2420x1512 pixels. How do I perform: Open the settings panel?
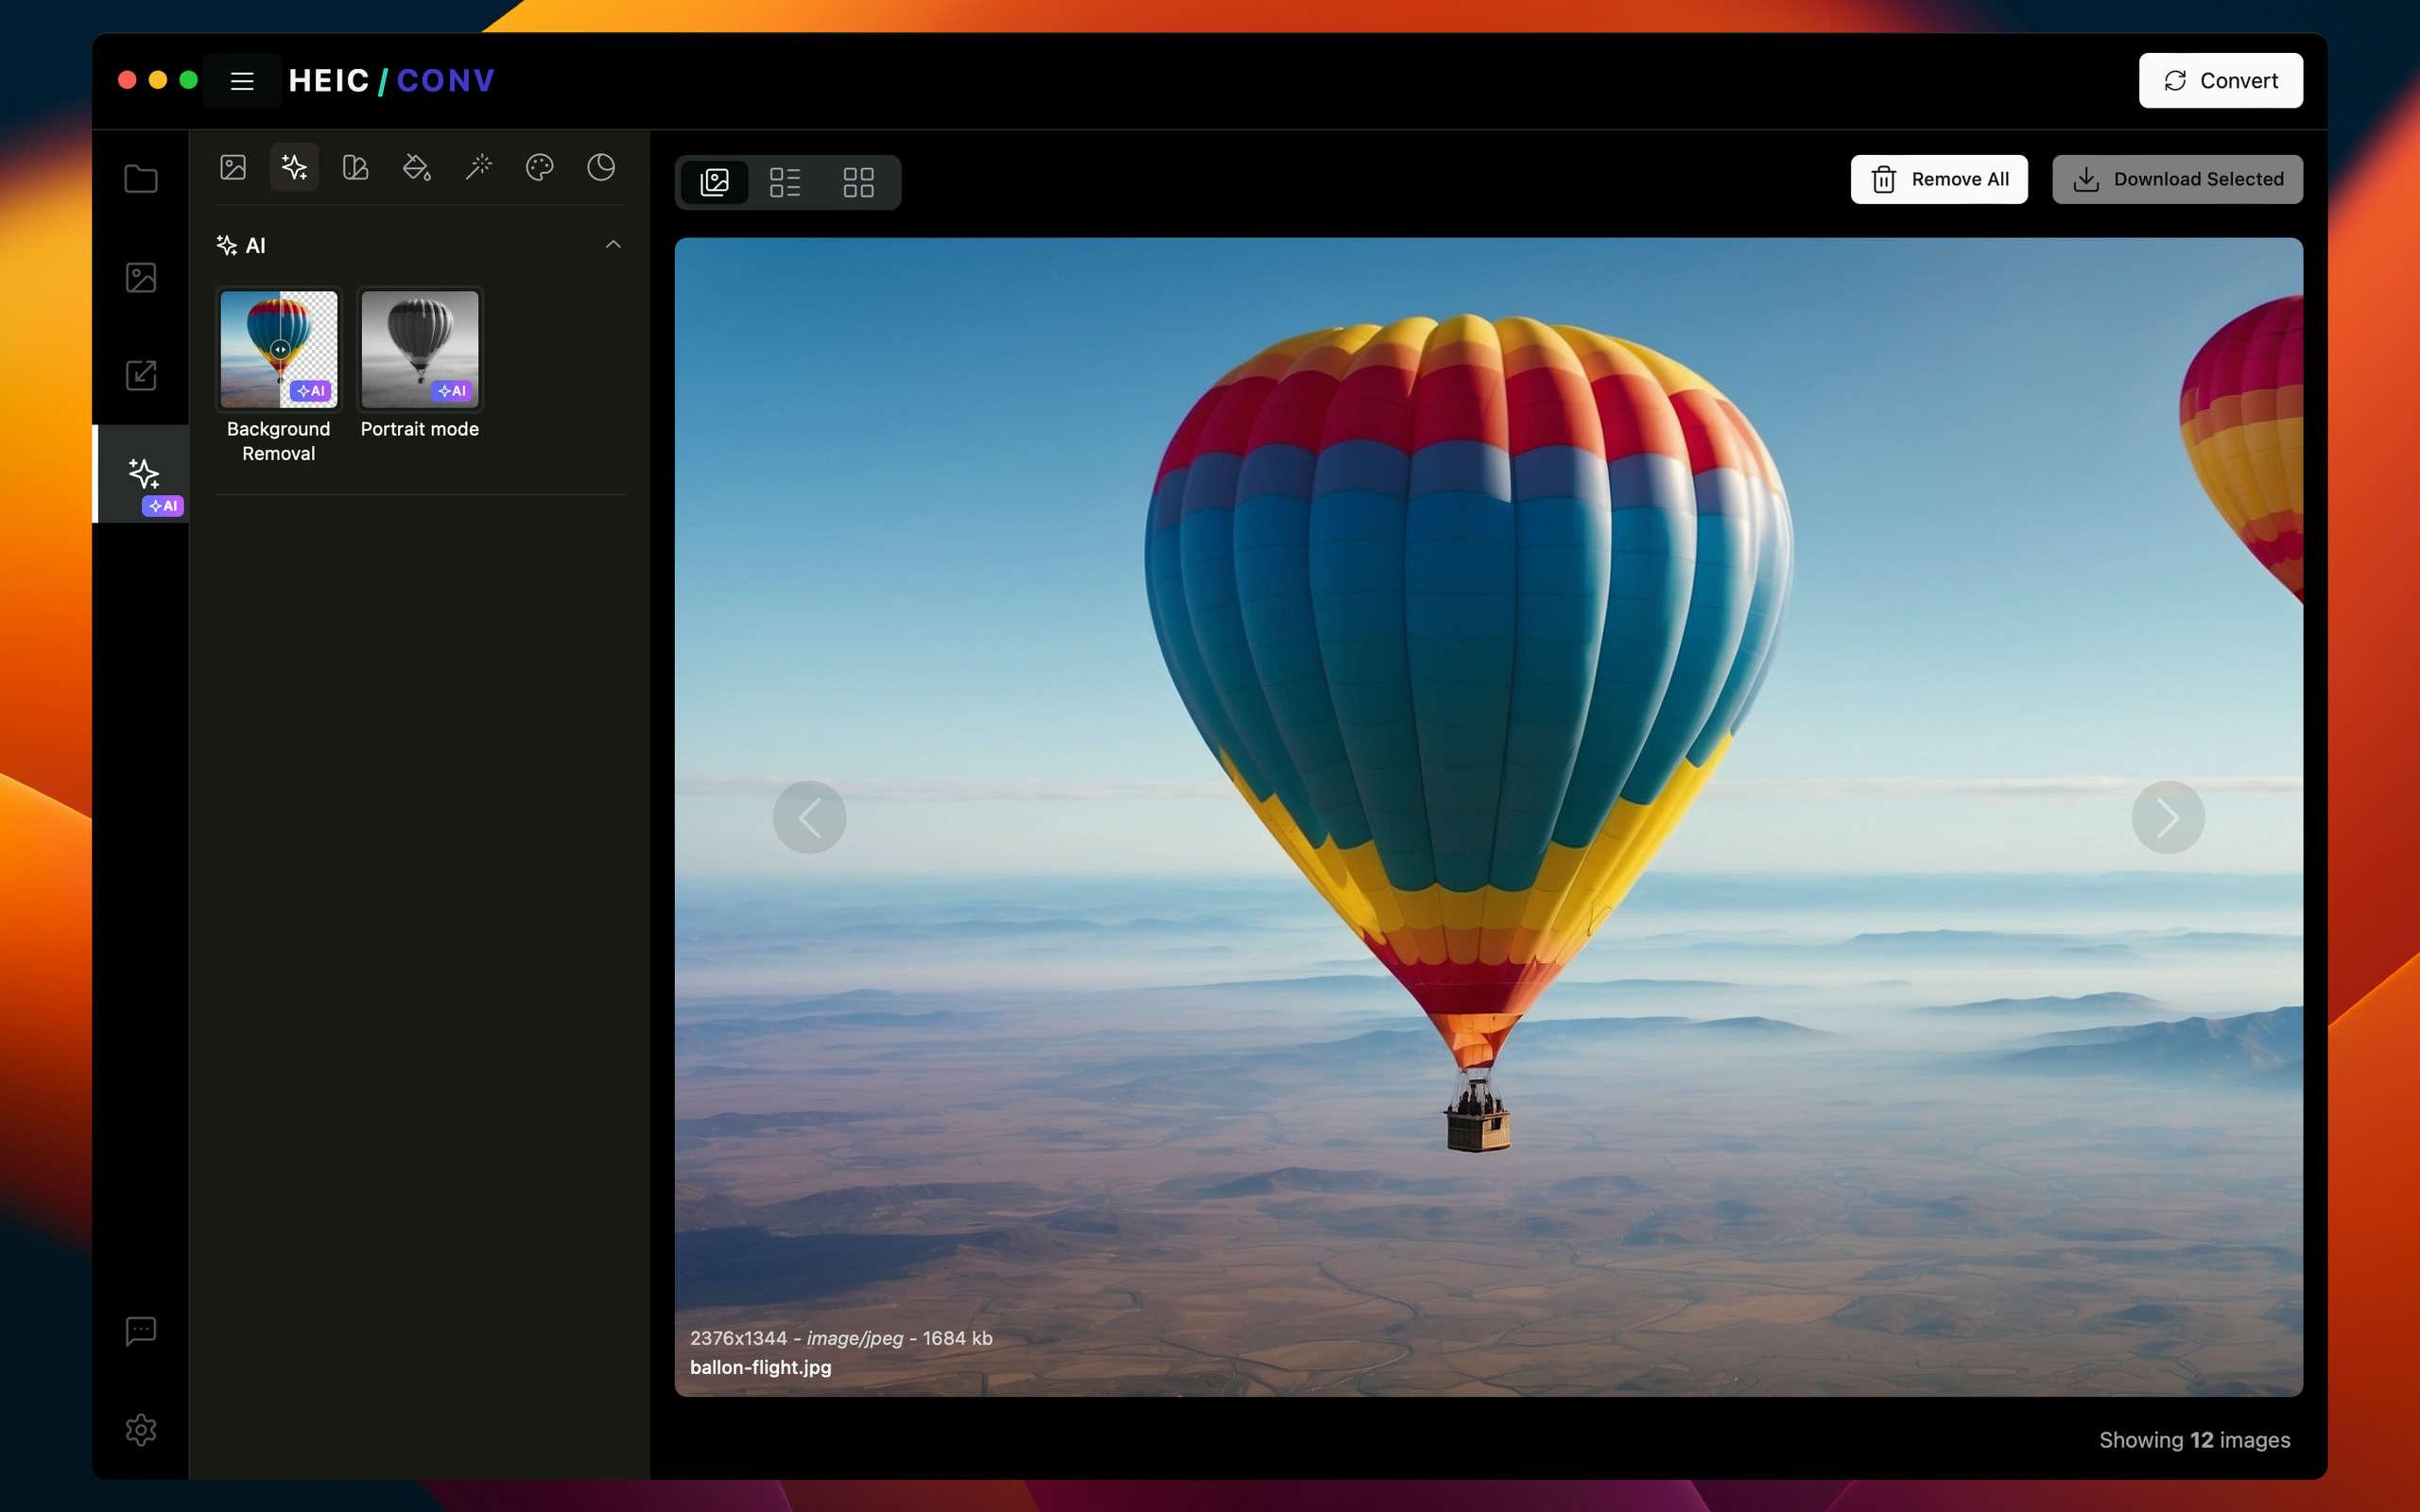coord(141,1430)
